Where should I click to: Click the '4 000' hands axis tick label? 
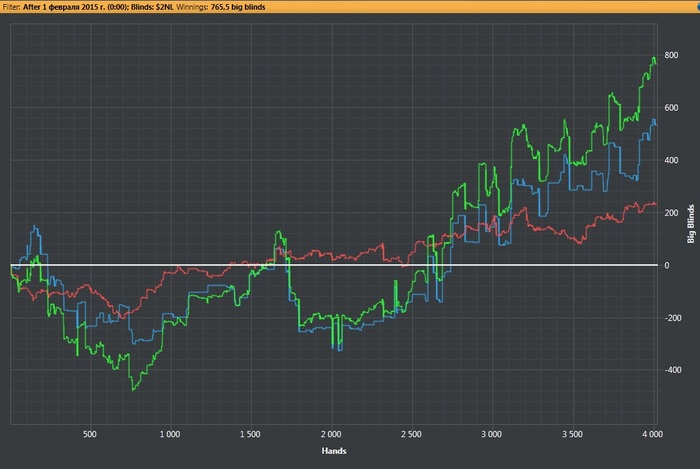(653, 434)
